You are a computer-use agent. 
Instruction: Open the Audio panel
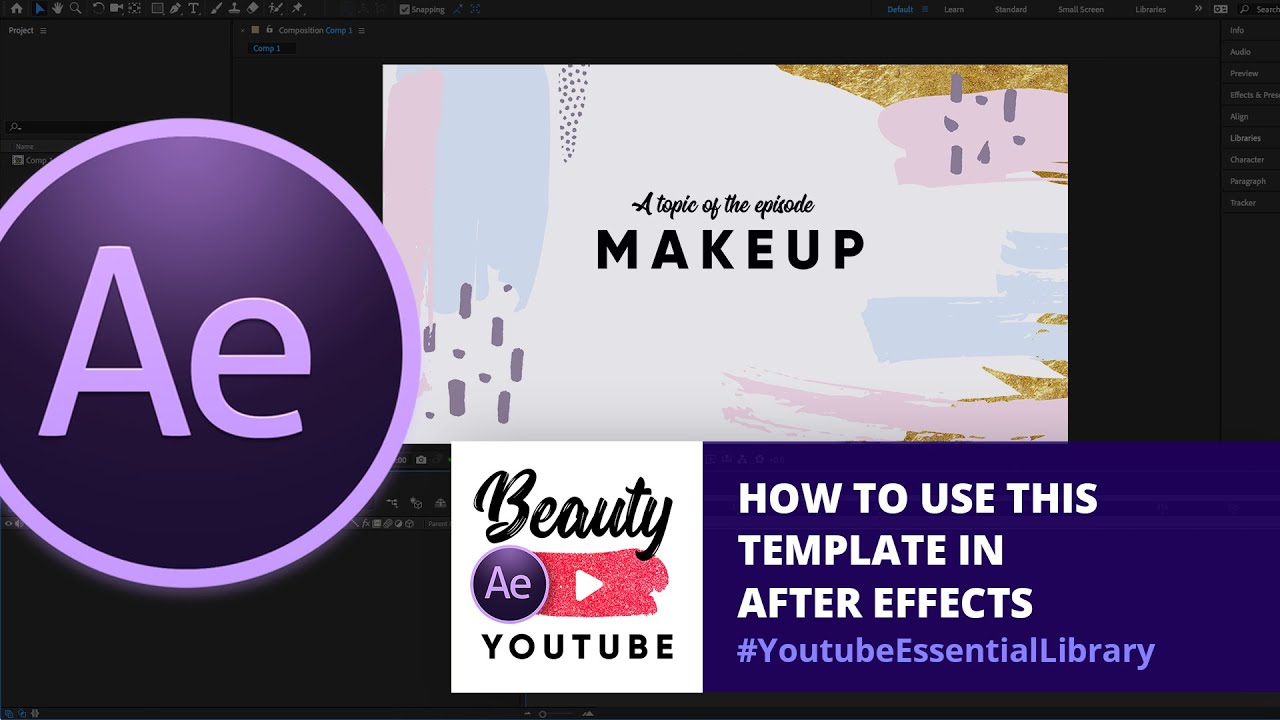point(1240,52)
